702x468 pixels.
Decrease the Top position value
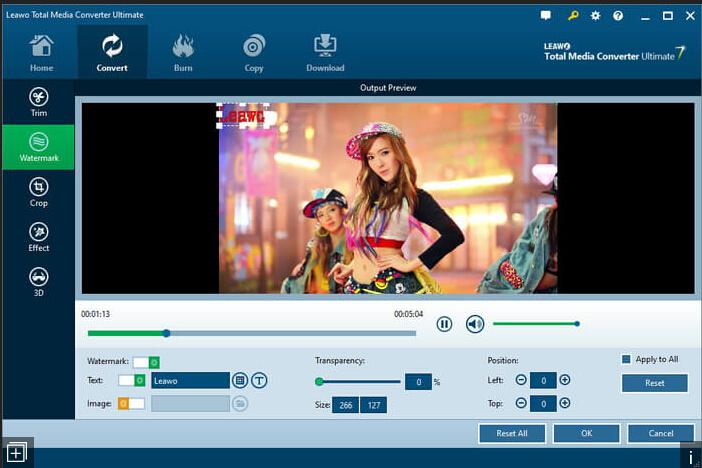click(x=521, y=403)
